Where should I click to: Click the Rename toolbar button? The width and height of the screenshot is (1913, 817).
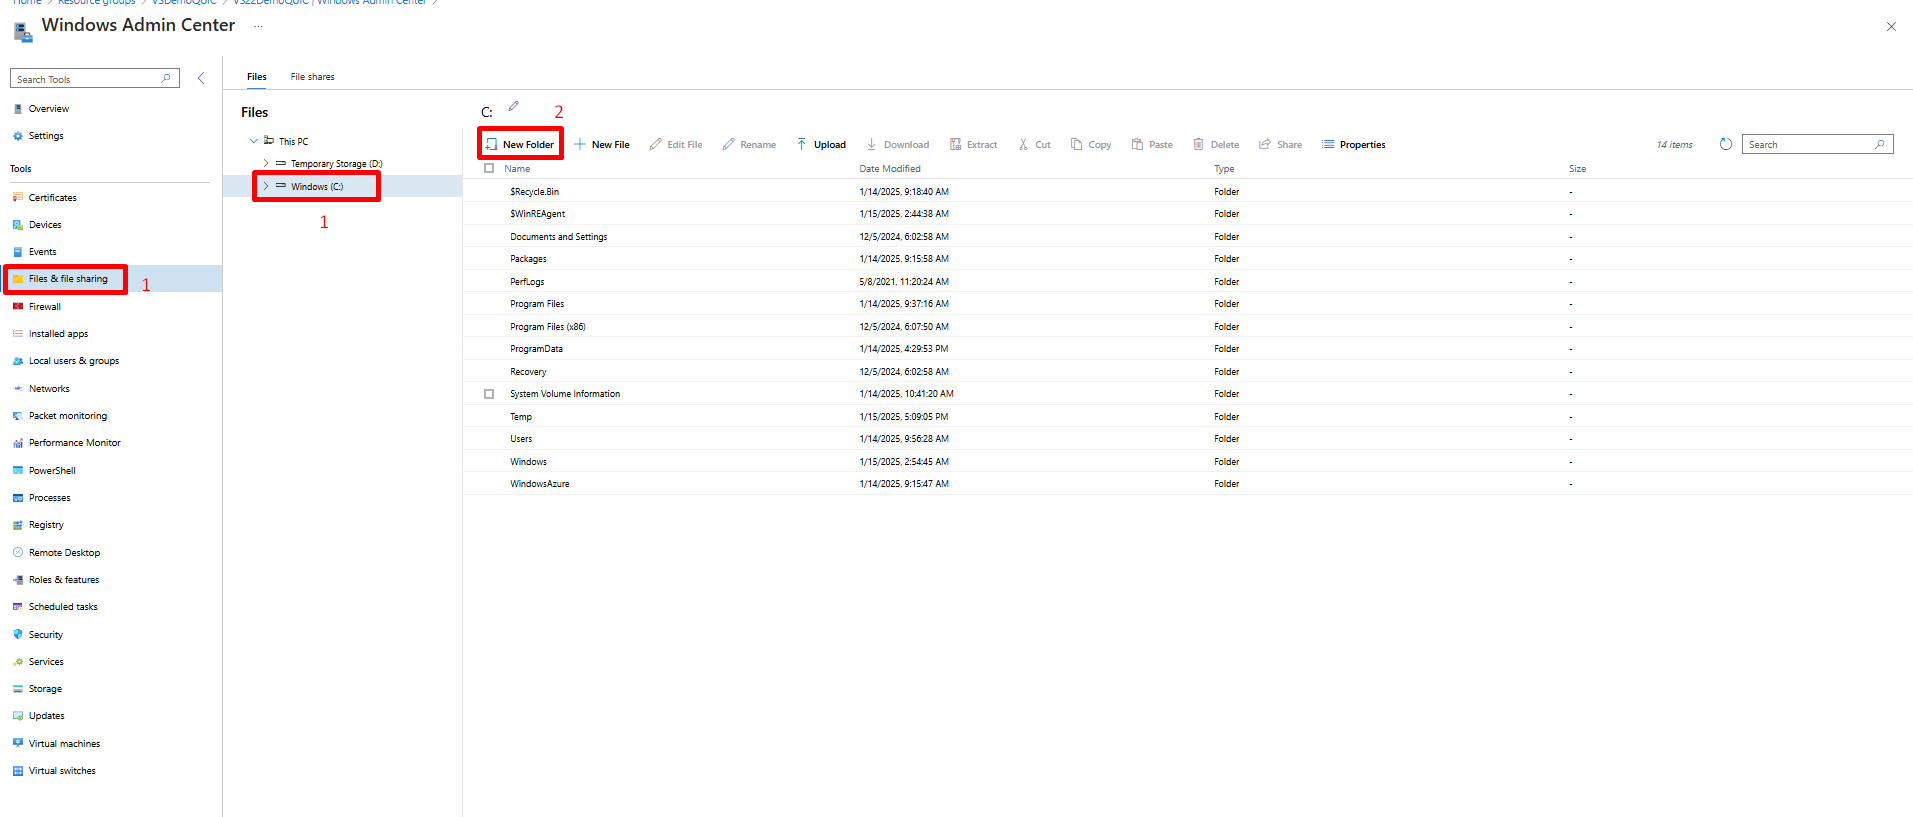(x=749, y=145)
